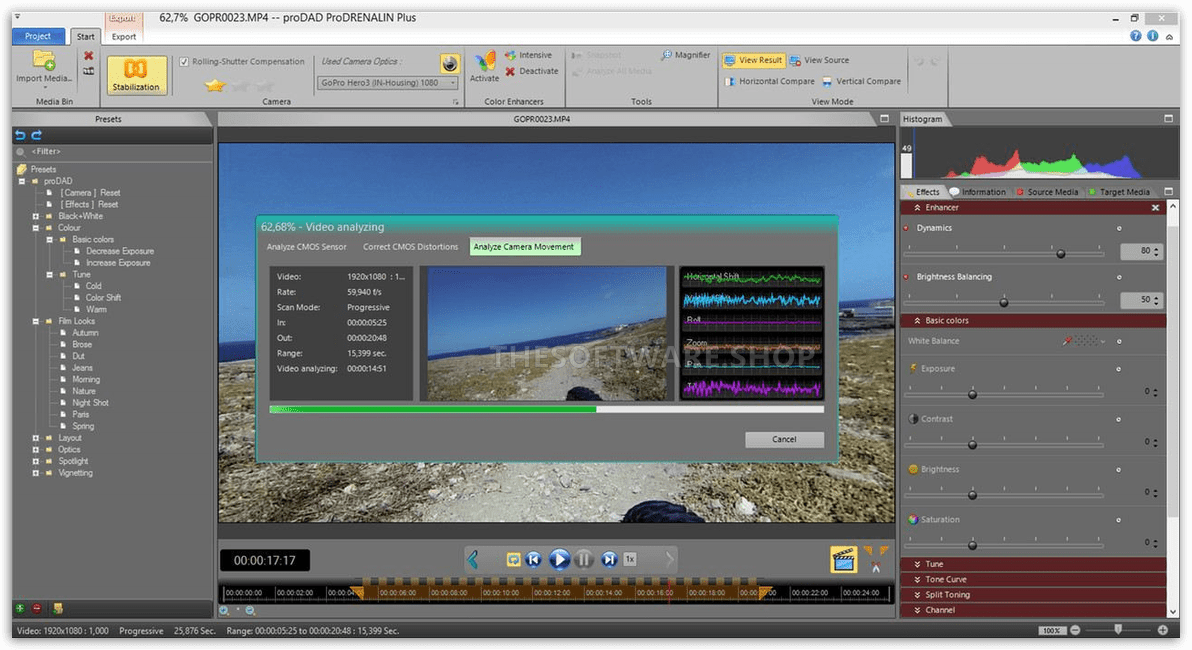This screenshot has width=1192, height=650.
Task: Select the Stabilization tool
Action: pyautogui.click(x=136, y=75)
